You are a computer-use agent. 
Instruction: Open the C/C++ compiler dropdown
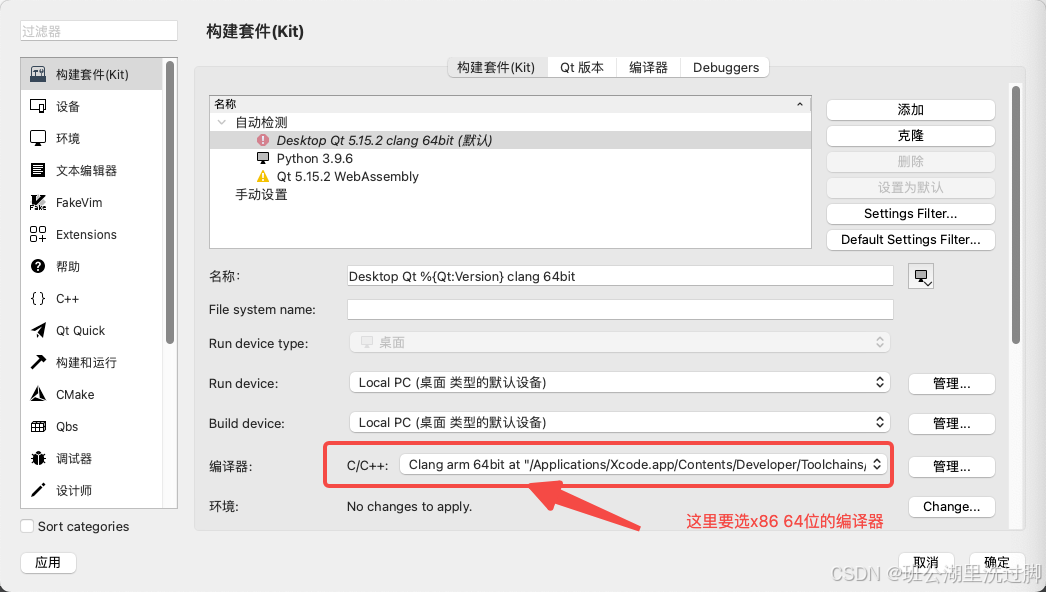[x=643, y=465]
